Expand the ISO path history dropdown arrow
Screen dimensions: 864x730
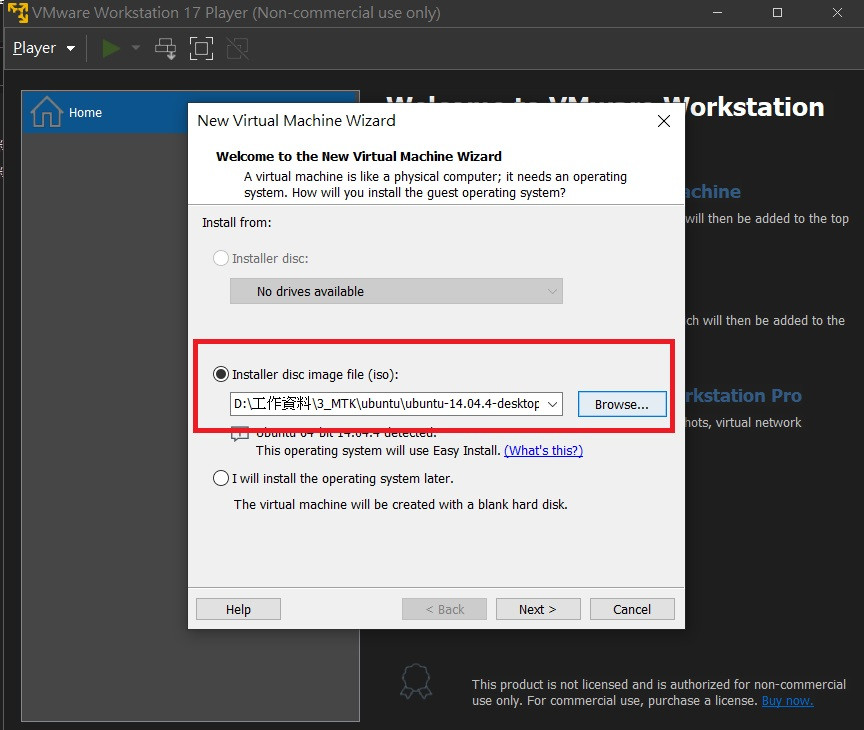[552, 404]
